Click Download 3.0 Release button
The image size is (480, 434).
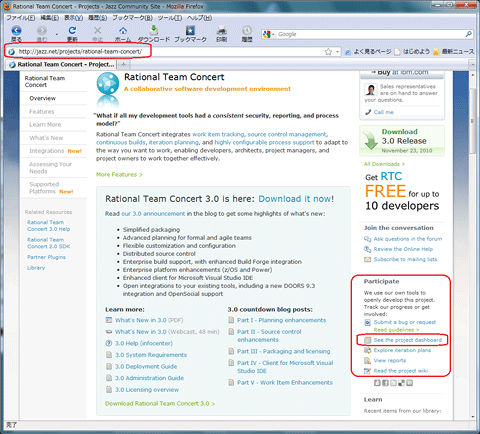402,140
